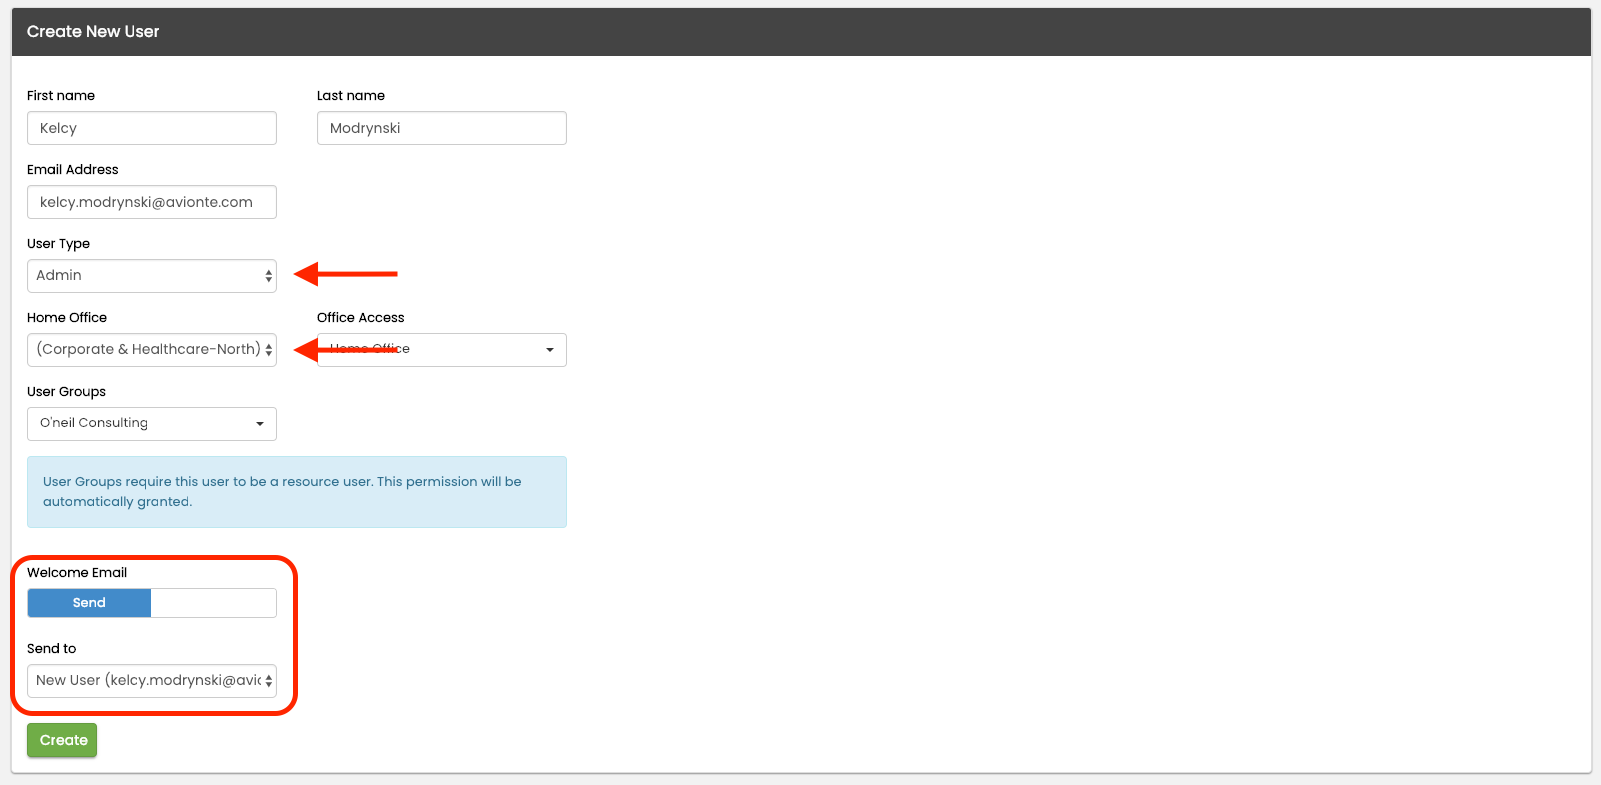Open the Corporate & Healthcare-North Home Office dropdown
Image resolution: width=1601 pixels, height=785 pixels.
145,350
